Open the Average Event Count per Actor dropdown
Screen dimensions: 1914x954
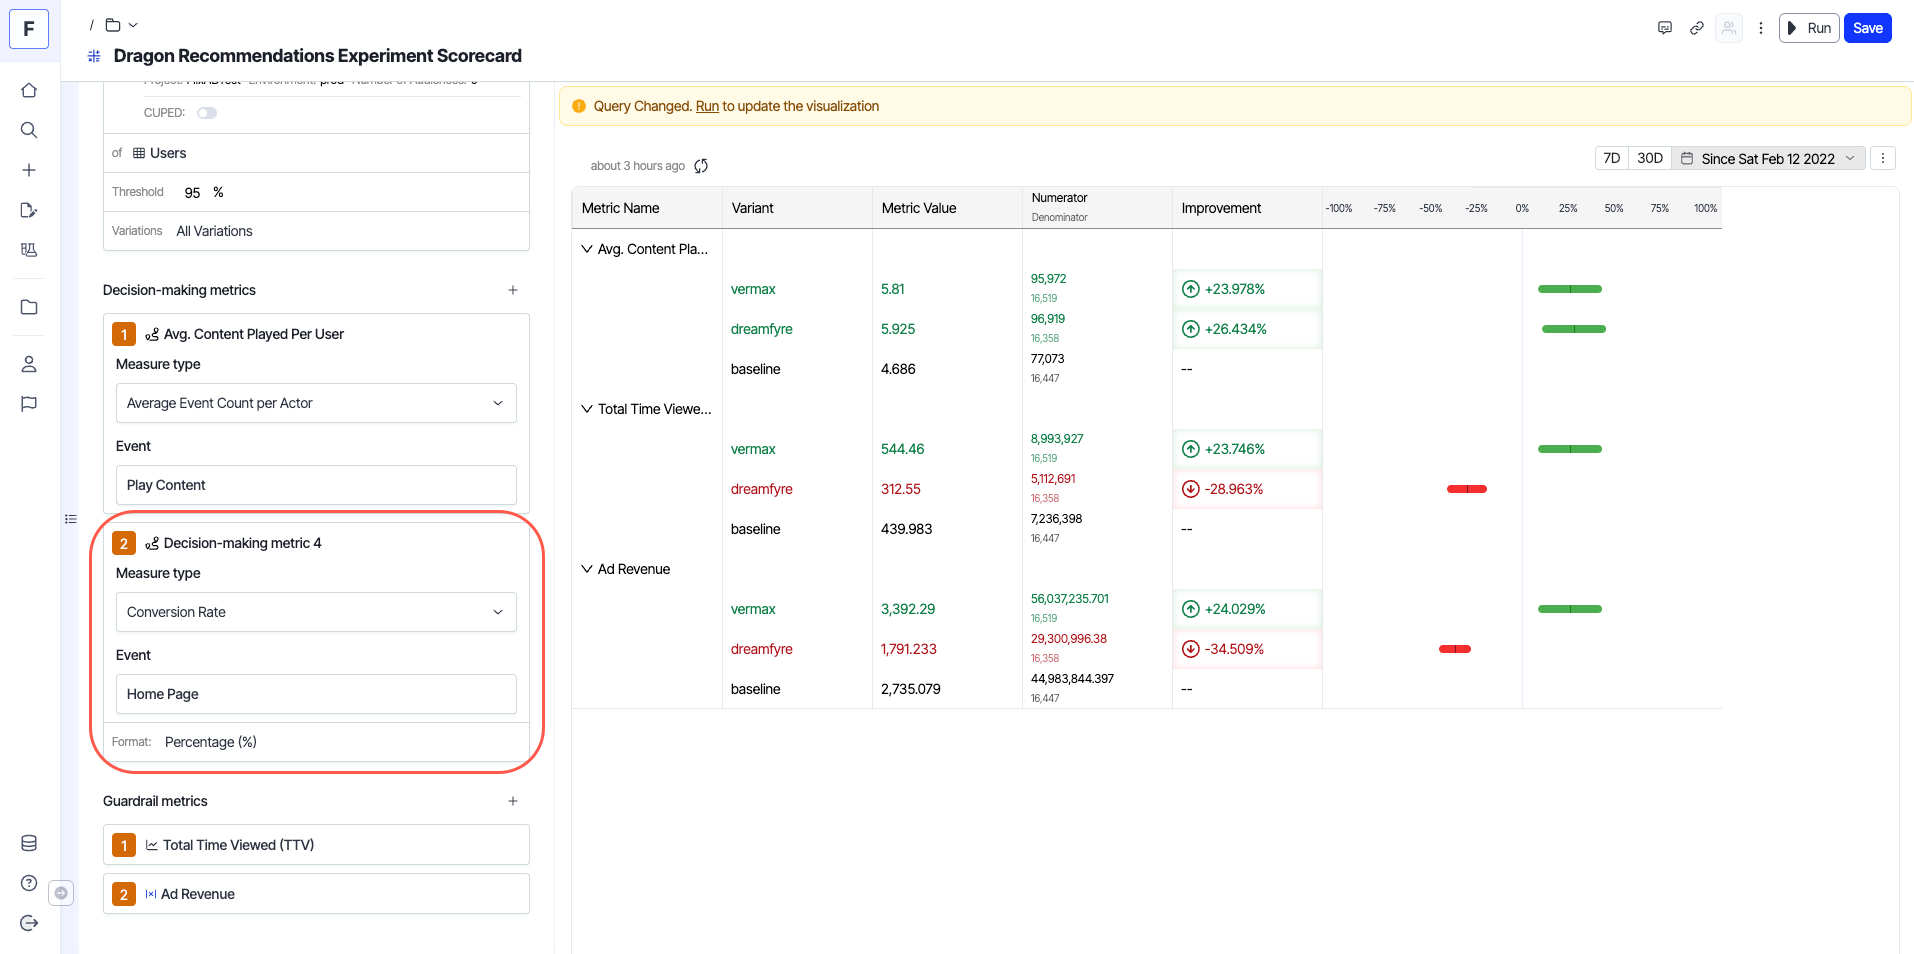click(x=316, y=403)
